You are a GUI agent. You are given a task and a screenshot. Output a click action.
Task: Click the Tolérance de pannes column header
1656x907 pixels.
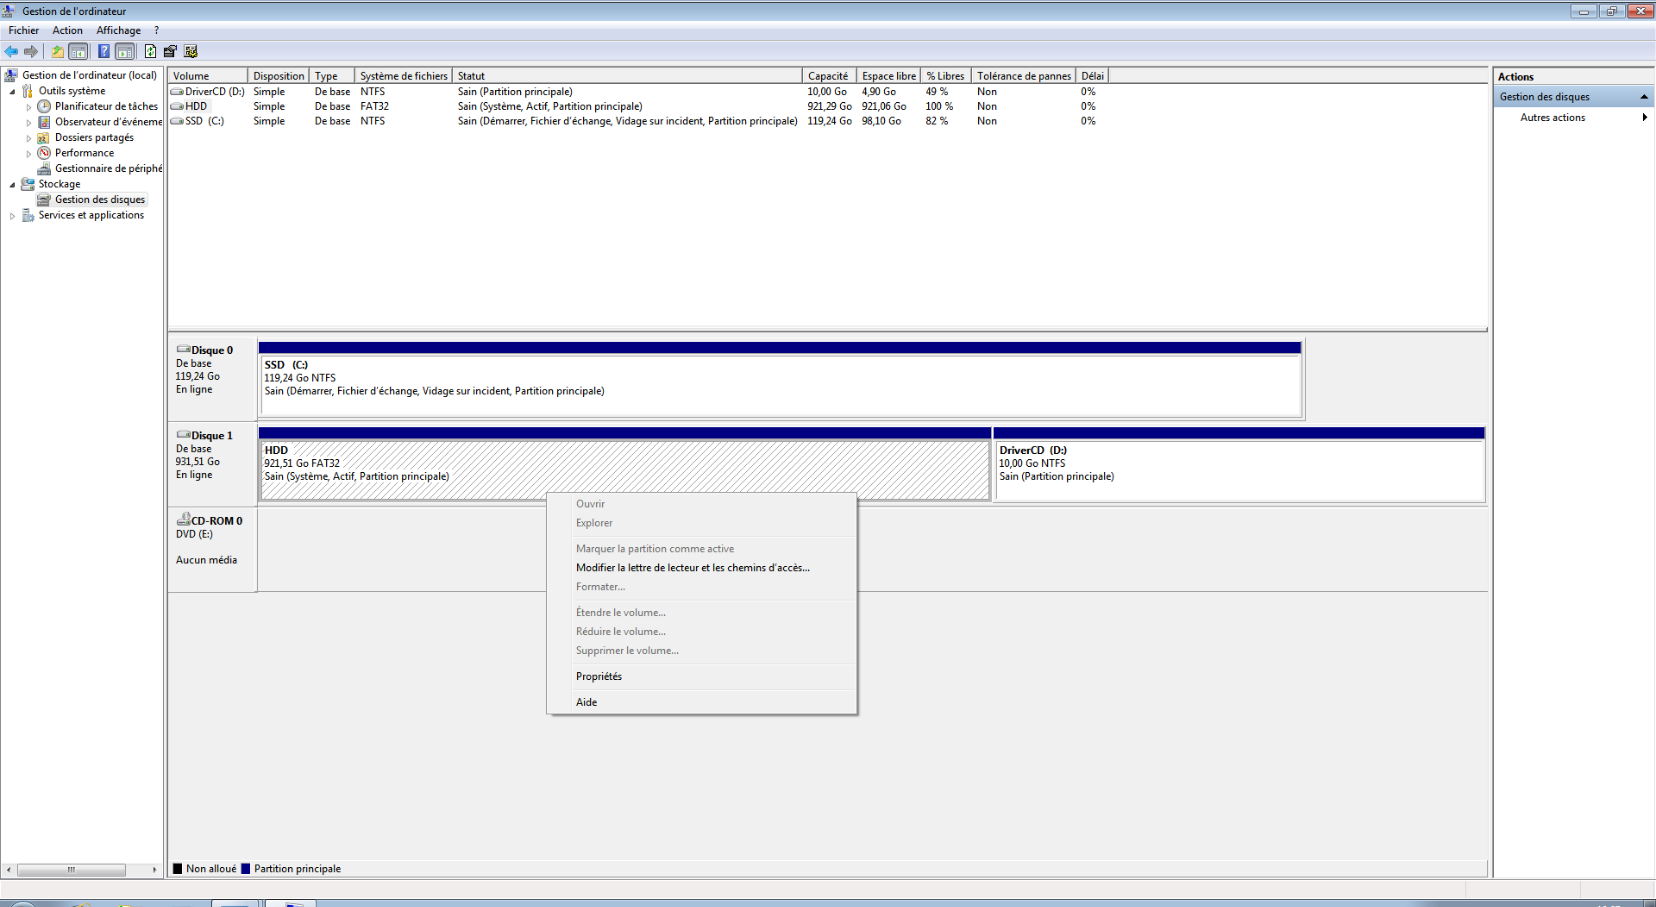[x=1024, y=76]
